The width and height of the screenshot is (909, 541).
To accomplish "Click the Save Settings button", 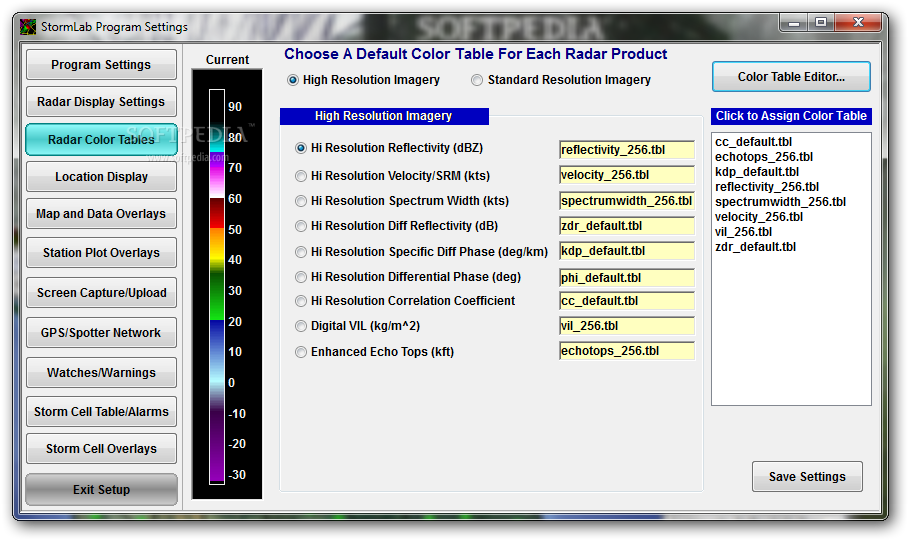I will [x=807, y=477].
